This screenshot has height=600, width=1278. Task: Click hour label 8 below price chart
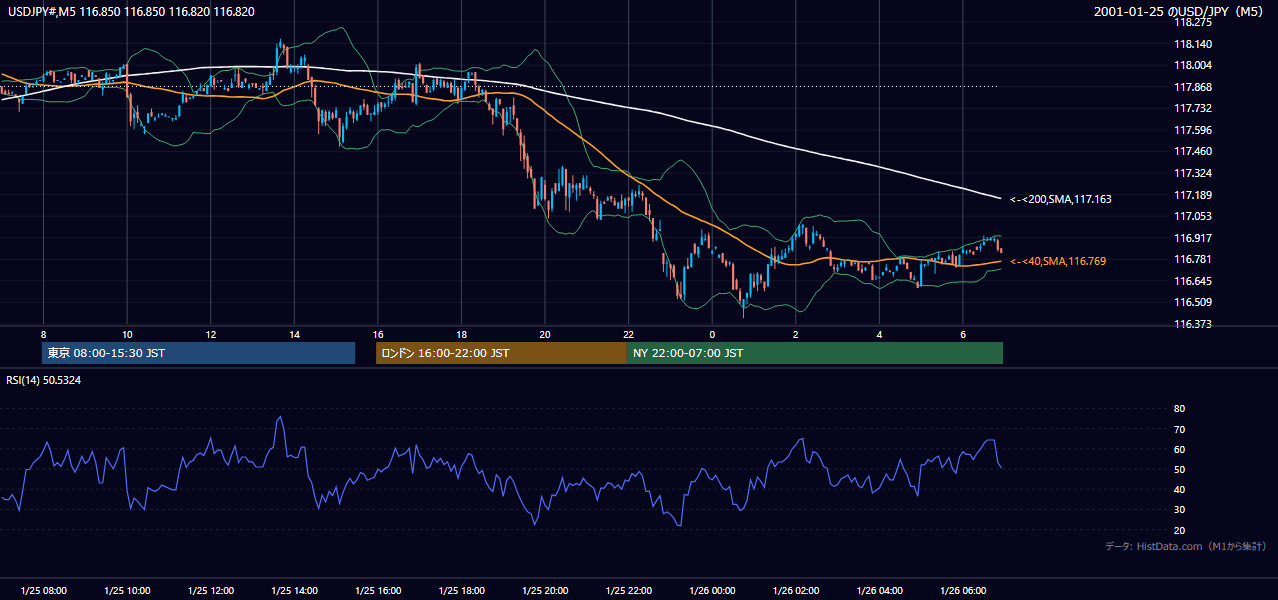tap(43, 334)
